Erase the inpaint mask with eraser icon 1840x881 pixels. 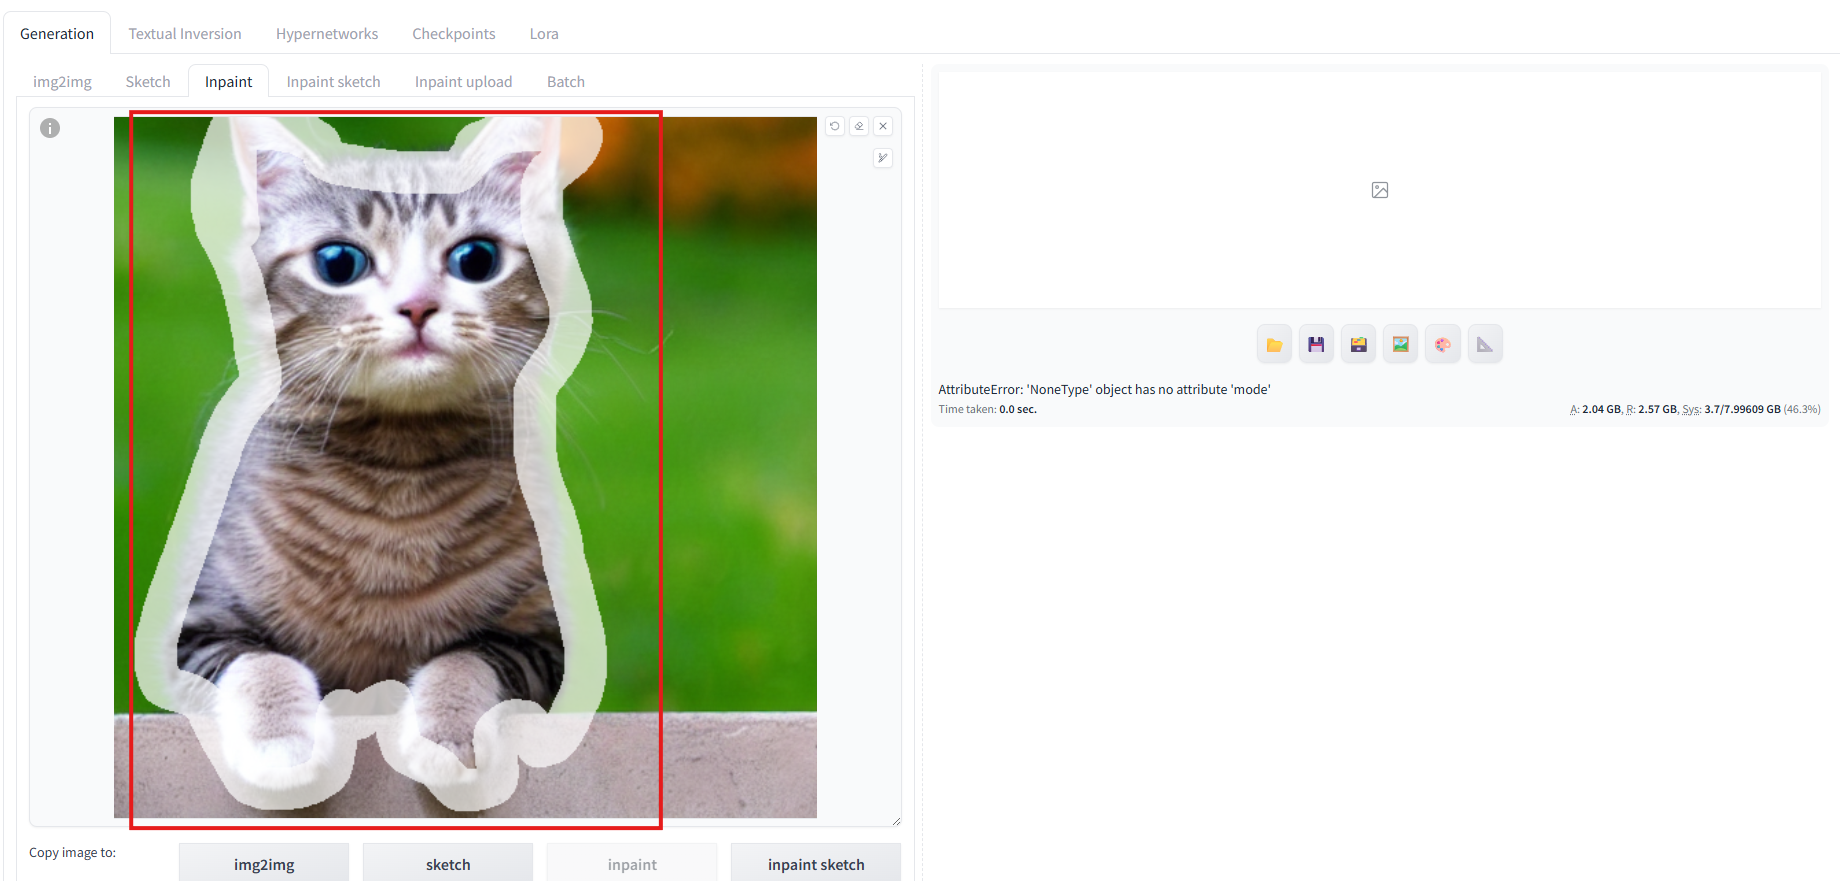point(859,126)
